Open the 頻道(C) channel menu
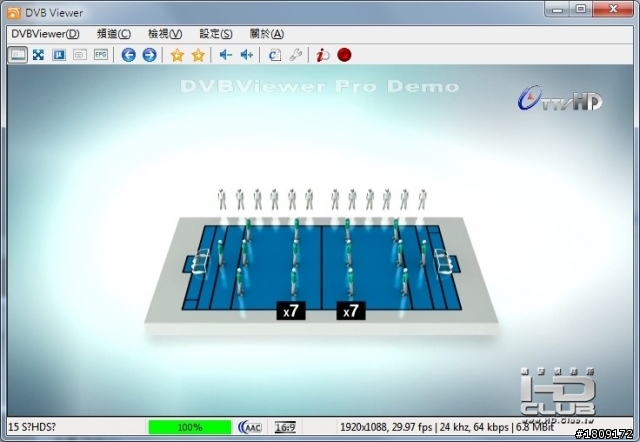Image resolution: width=640 pixels, height=442 pixels. 114,34
